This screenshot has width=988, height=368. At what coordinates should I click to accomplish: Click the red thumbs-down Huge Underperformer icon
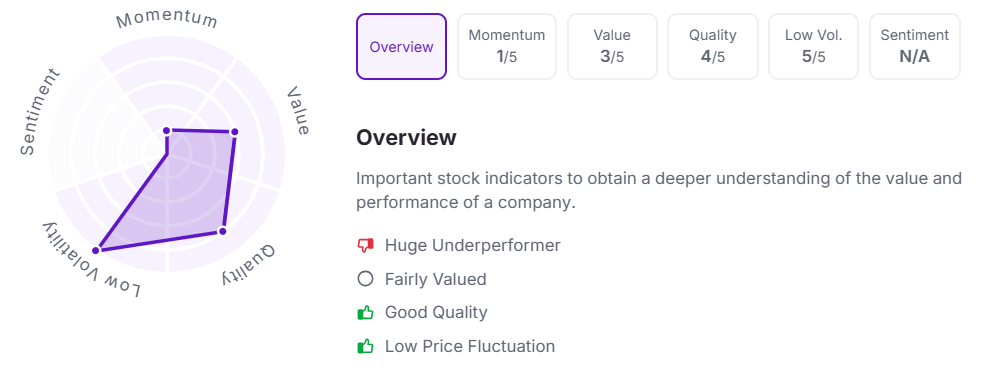click(365, 245)
